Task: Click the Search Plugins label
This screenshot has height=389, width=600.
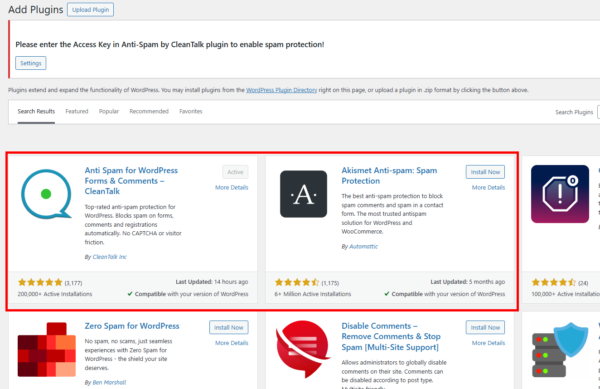Action: click(574, 112)
